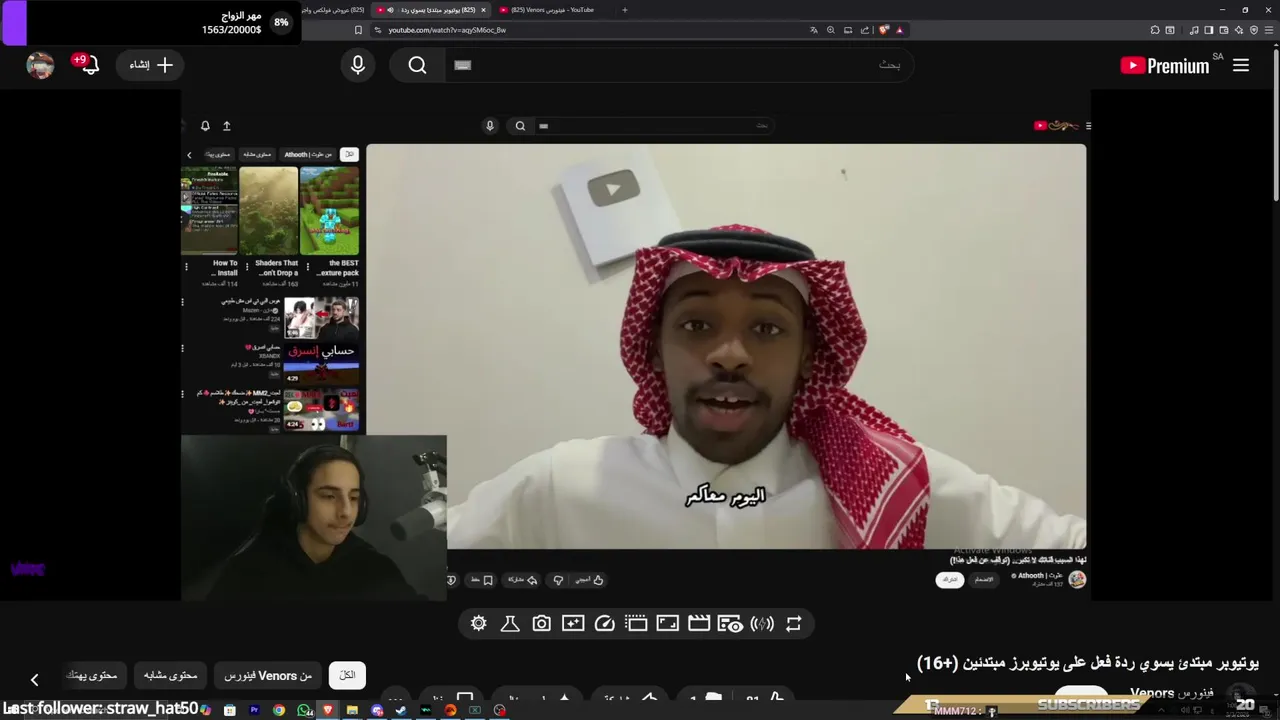Open the YouTube hamburger guide menu
This screenshot has height=720, width=1280.
(1241, 65)
